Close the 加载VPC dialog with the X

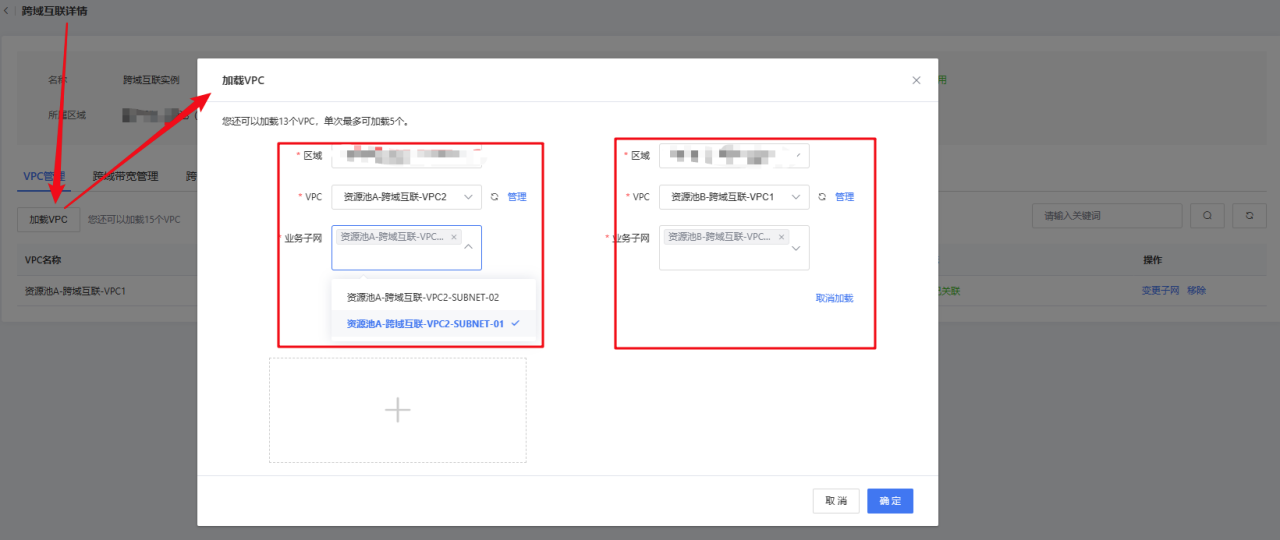point(916,80)
